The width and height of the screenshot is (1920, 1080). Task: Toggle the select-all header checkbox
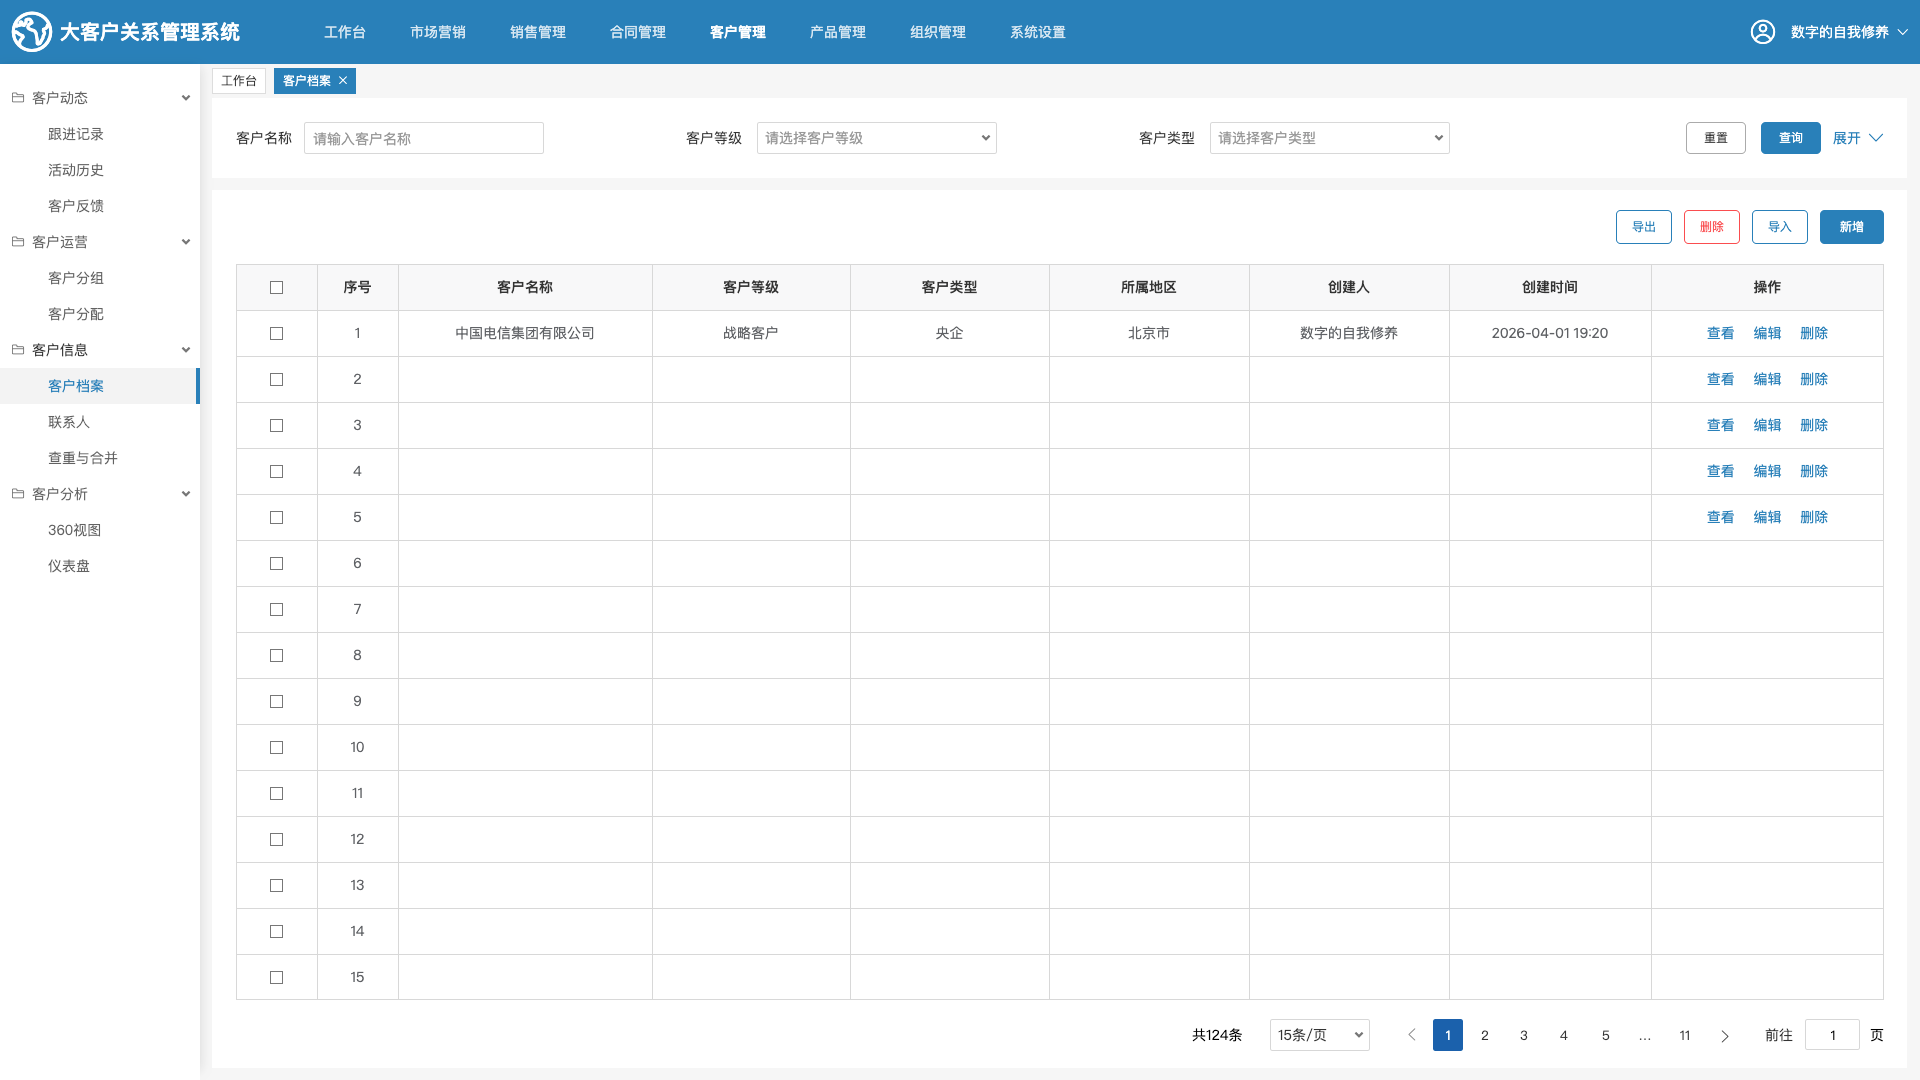277,288
